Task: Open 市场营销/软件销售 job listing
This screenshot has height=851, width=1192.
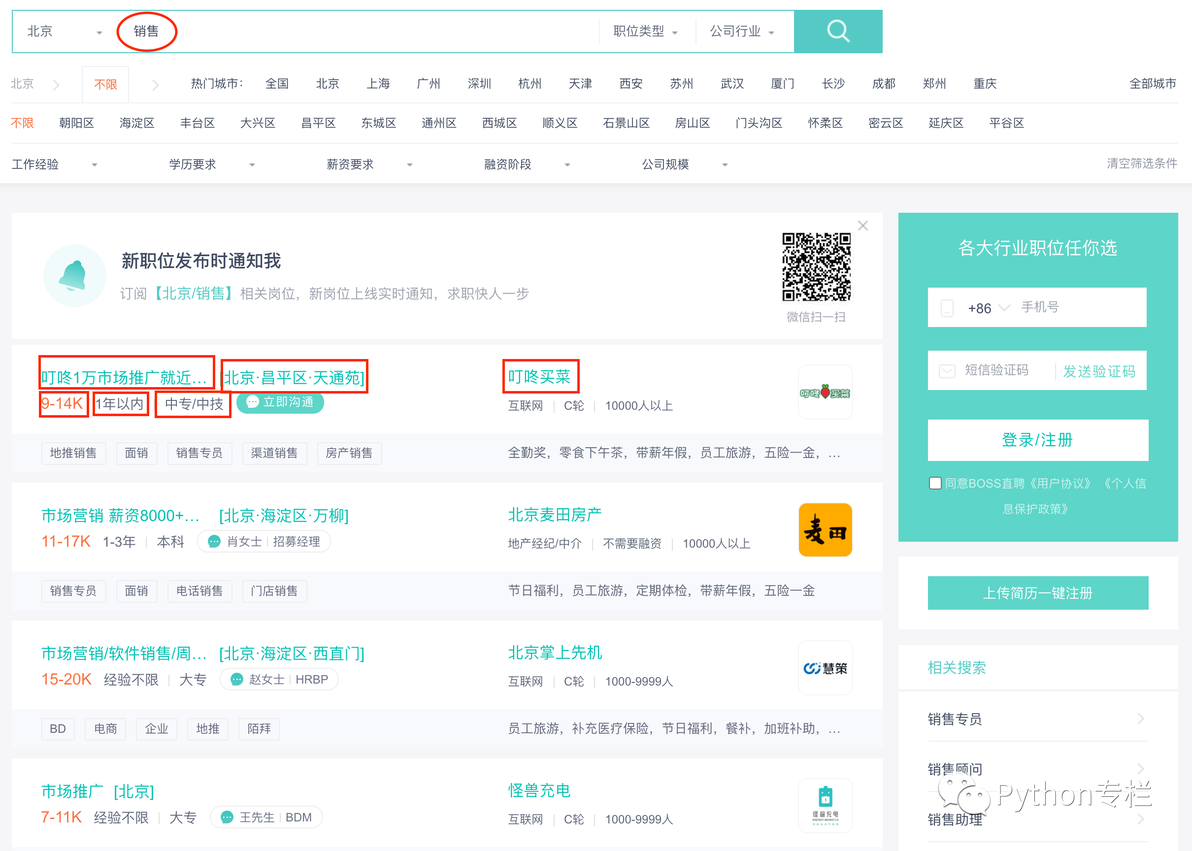Action: (124, 653)
